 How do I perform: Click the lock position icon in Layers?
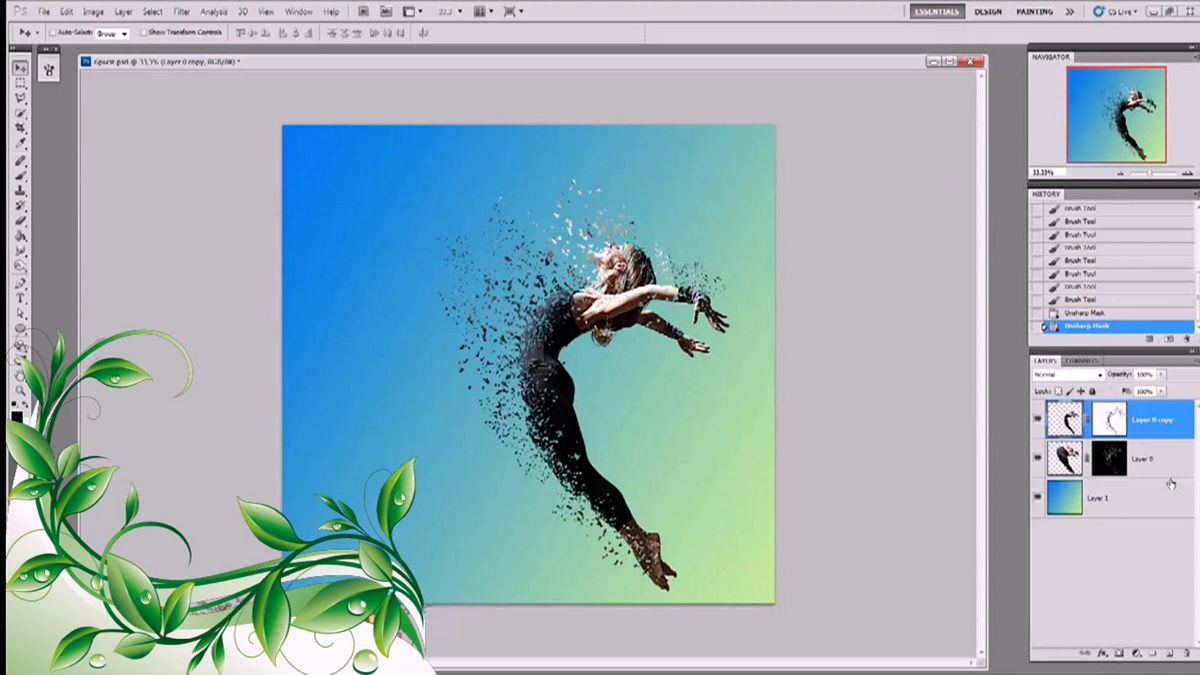[x=1081, y=391]
